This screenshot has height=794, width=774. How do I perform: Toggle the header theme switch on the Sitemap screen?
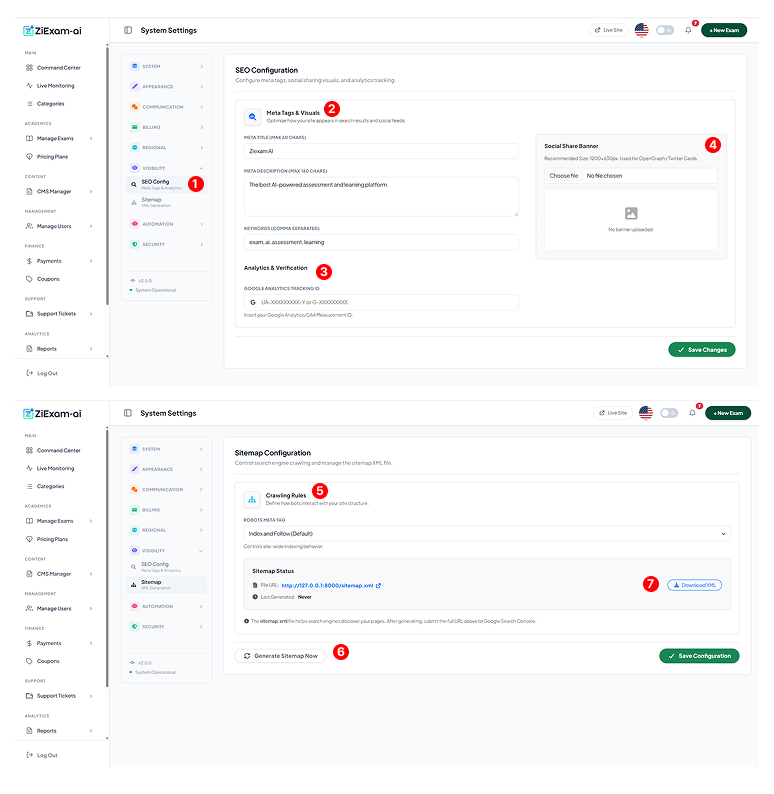[x=669, y=412]
